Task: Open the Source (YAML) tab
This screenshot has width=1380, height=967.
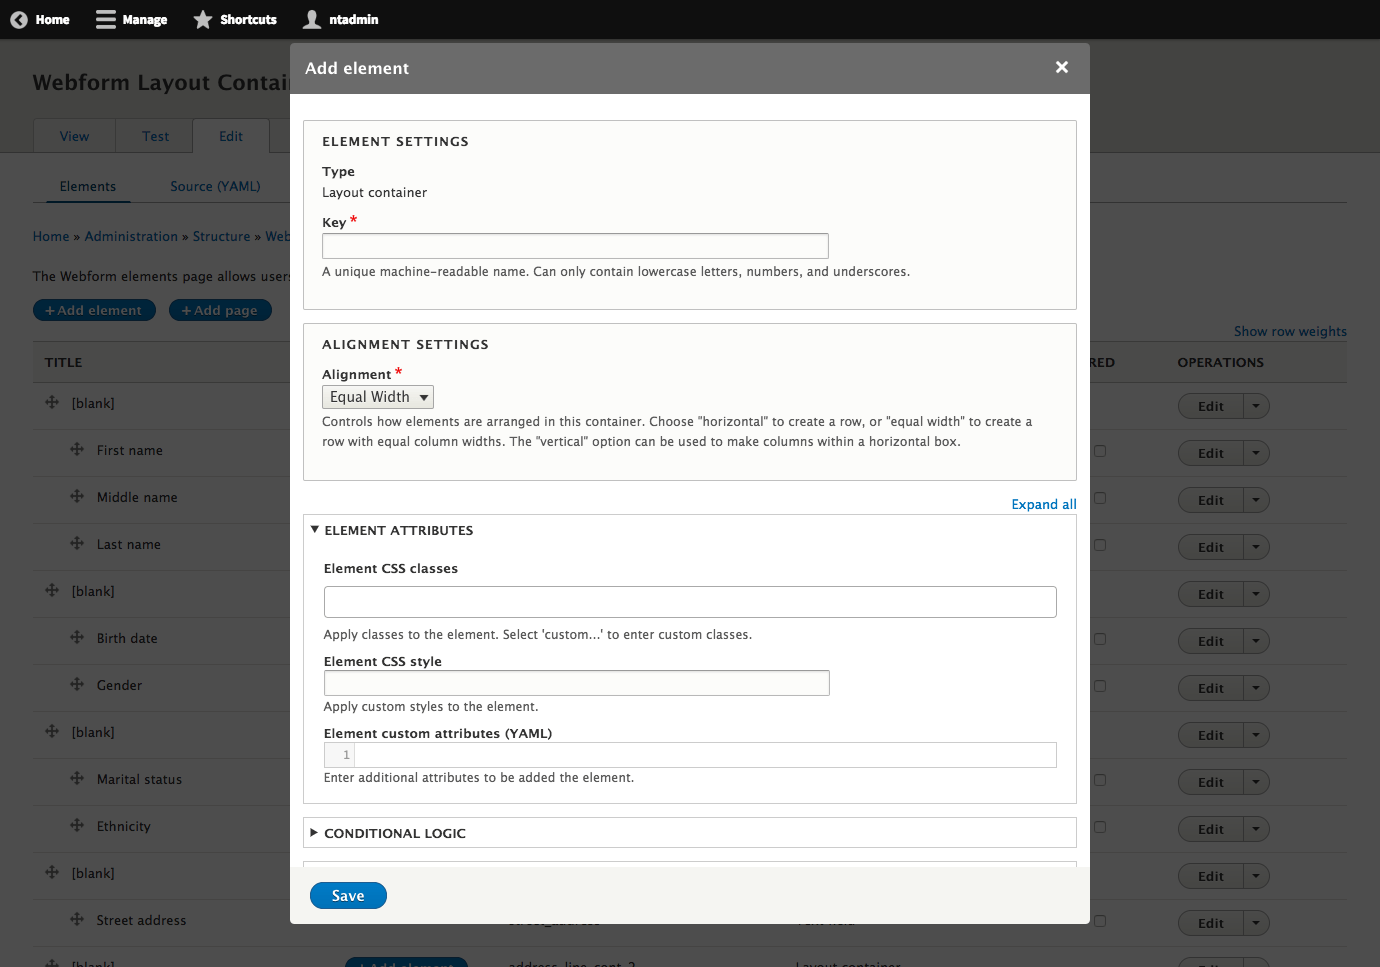Action: pyautogui.click(x=215, y=186)
